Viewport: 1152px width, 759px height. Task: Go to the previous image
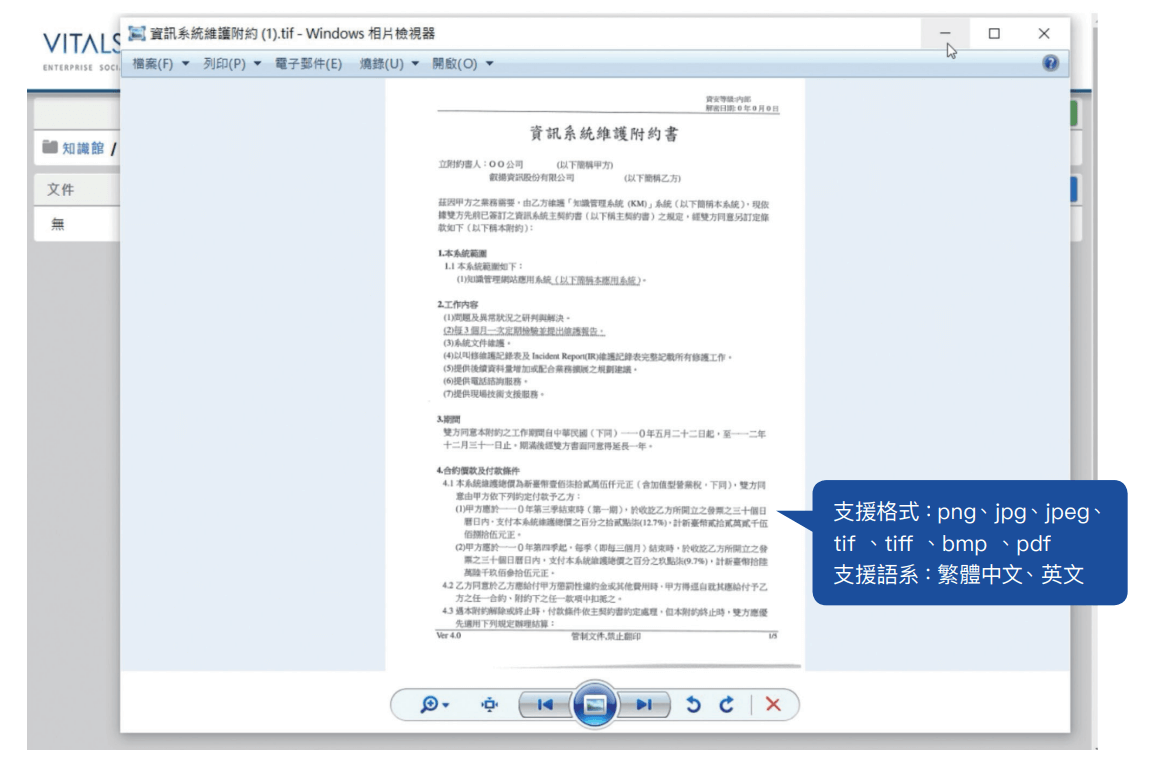544,705
